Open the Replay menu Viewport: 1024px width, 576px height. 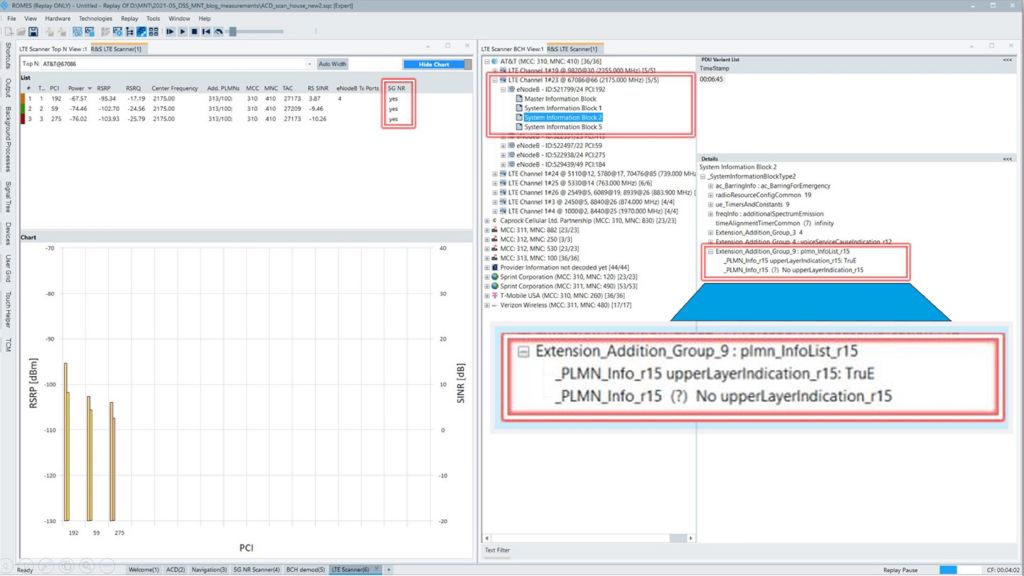[x=130, y=17]
